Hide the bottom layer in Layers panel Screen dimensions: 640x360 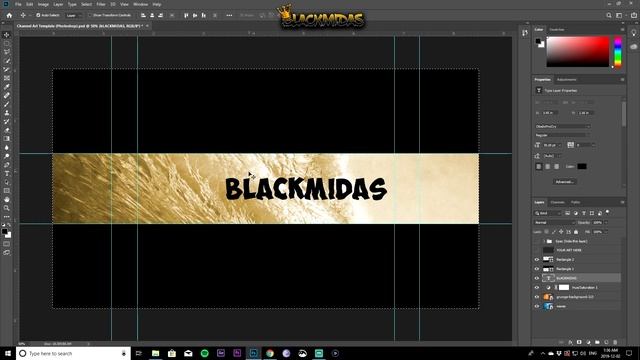tap(537, 307)
